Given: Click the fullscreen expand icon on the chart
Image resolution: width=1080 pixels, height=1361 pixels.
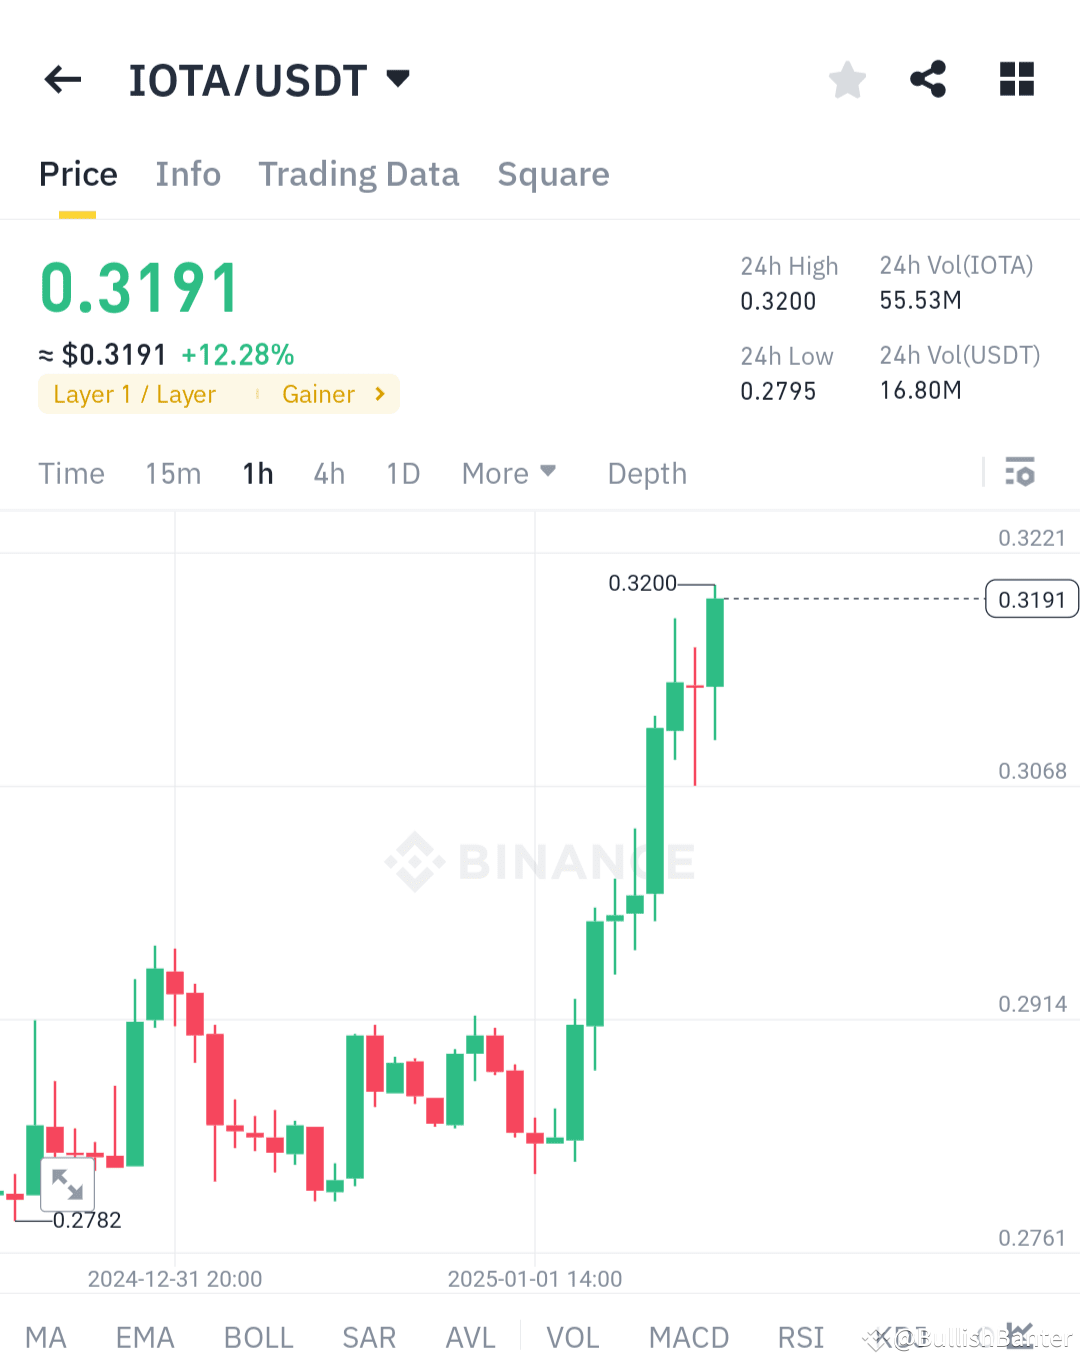Looking at the screenshot, I should pyautogui.click(x=67, y=1185).
